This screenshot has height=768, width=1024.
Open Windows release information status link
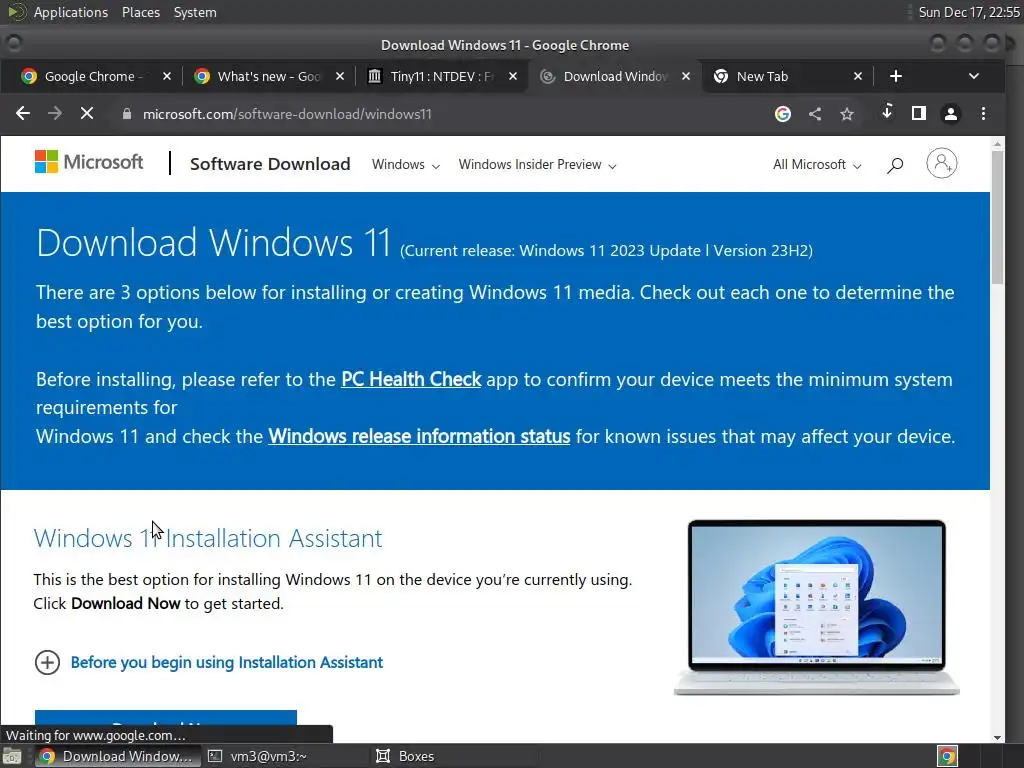[419, 436]
